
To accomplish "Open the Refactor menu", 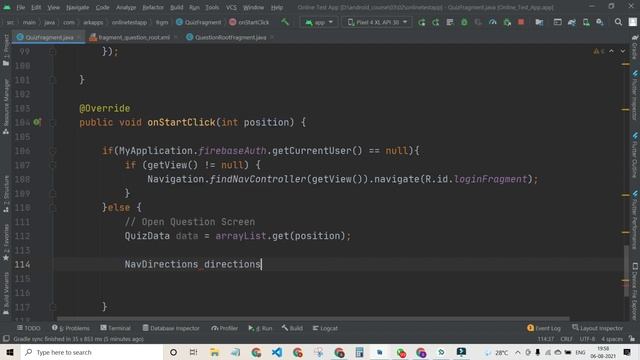I will (153, 7).
